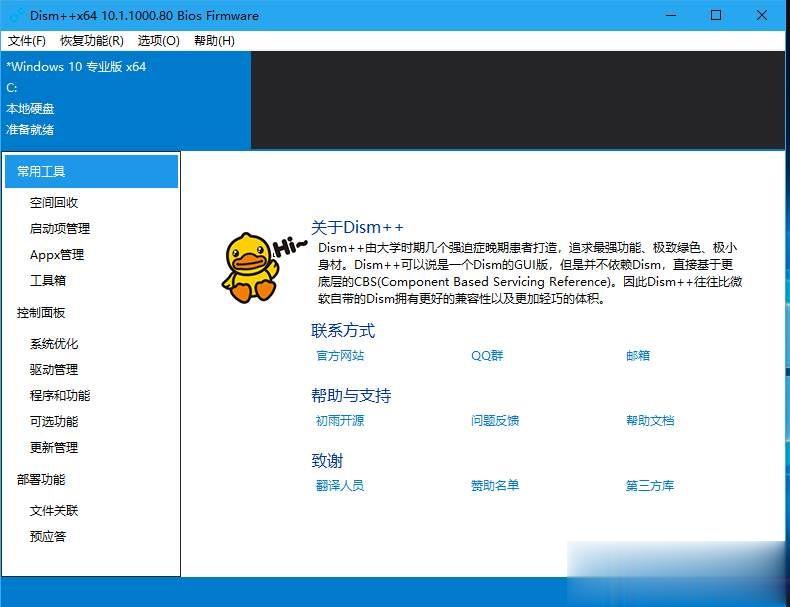Minimize the Dism++ window
Screen dimensions: 790x607
[x=671, y=15]
